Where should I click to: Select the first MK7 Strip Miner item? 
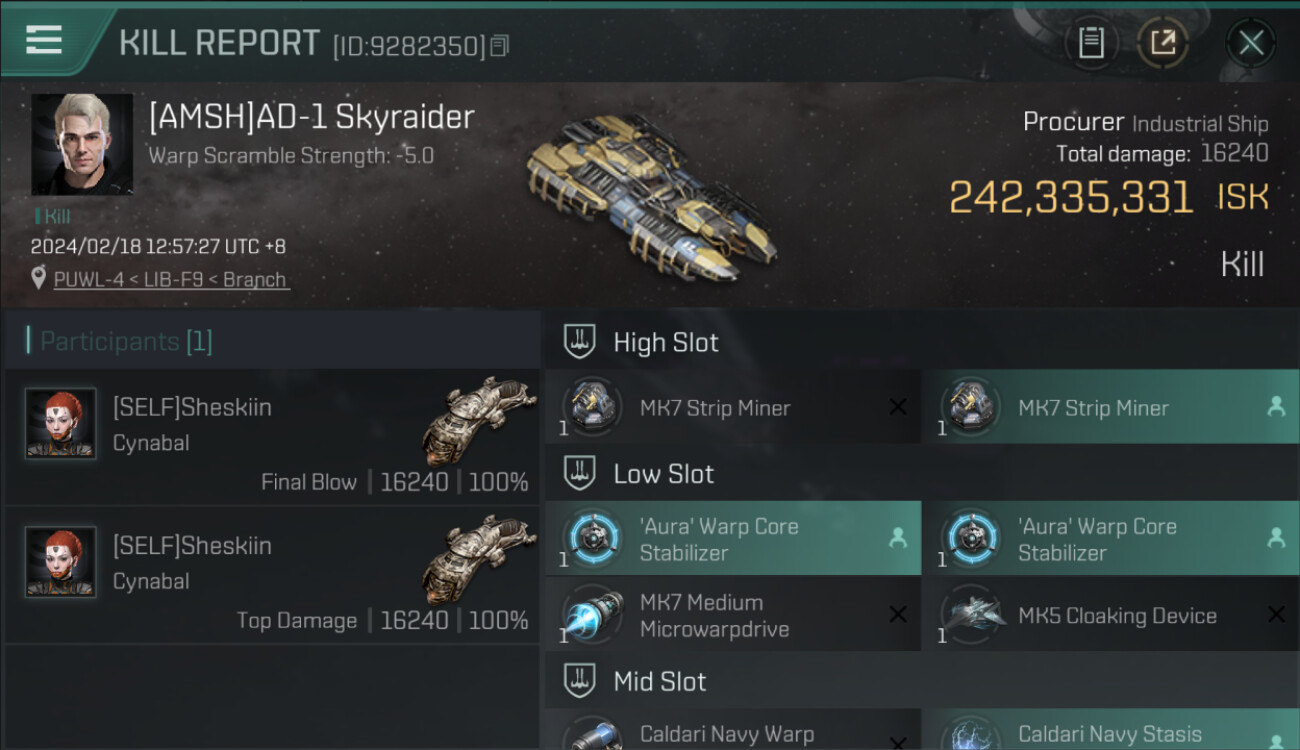click(732, 407)
